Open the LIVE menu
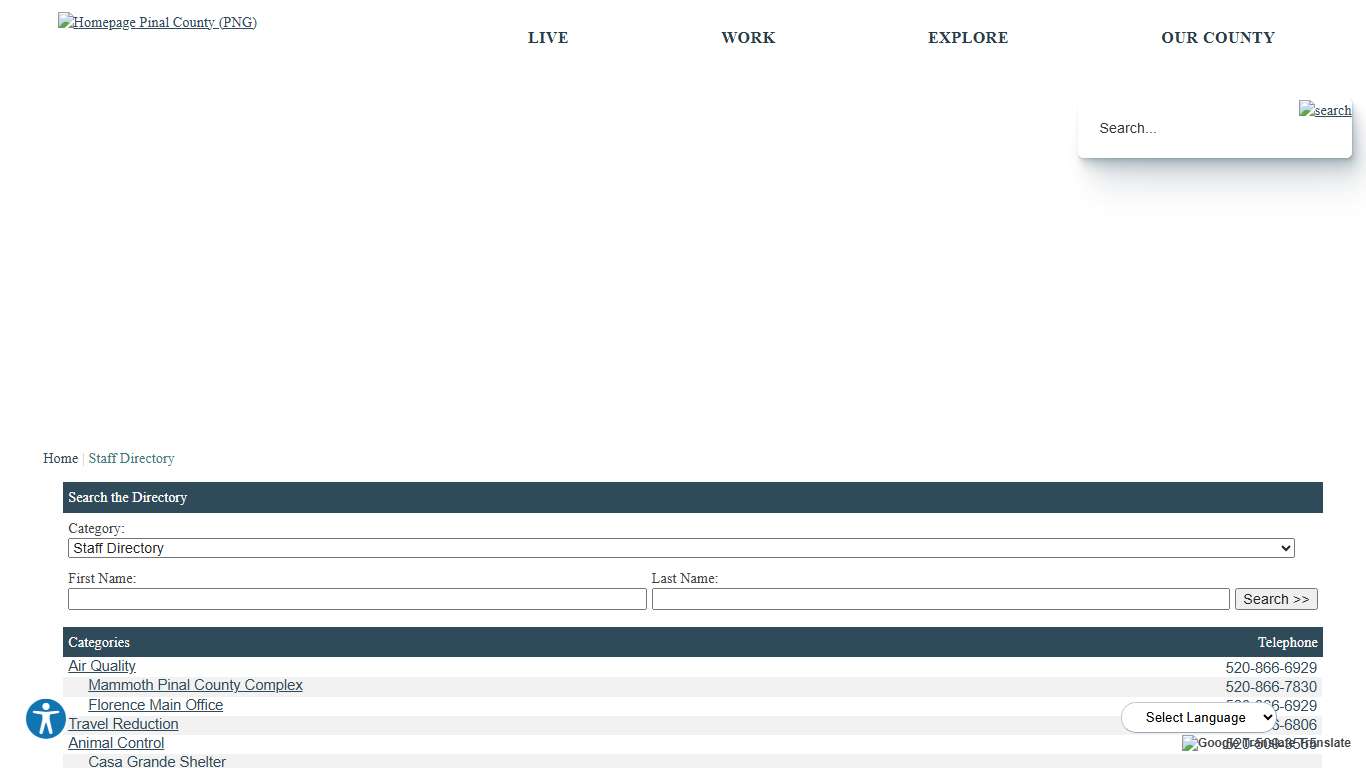The image size is (1366, 768). coord(548,37)
